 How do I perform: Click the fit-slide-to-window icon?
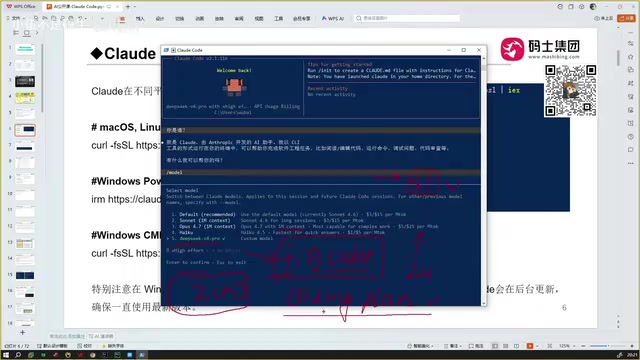pos(550,346)
